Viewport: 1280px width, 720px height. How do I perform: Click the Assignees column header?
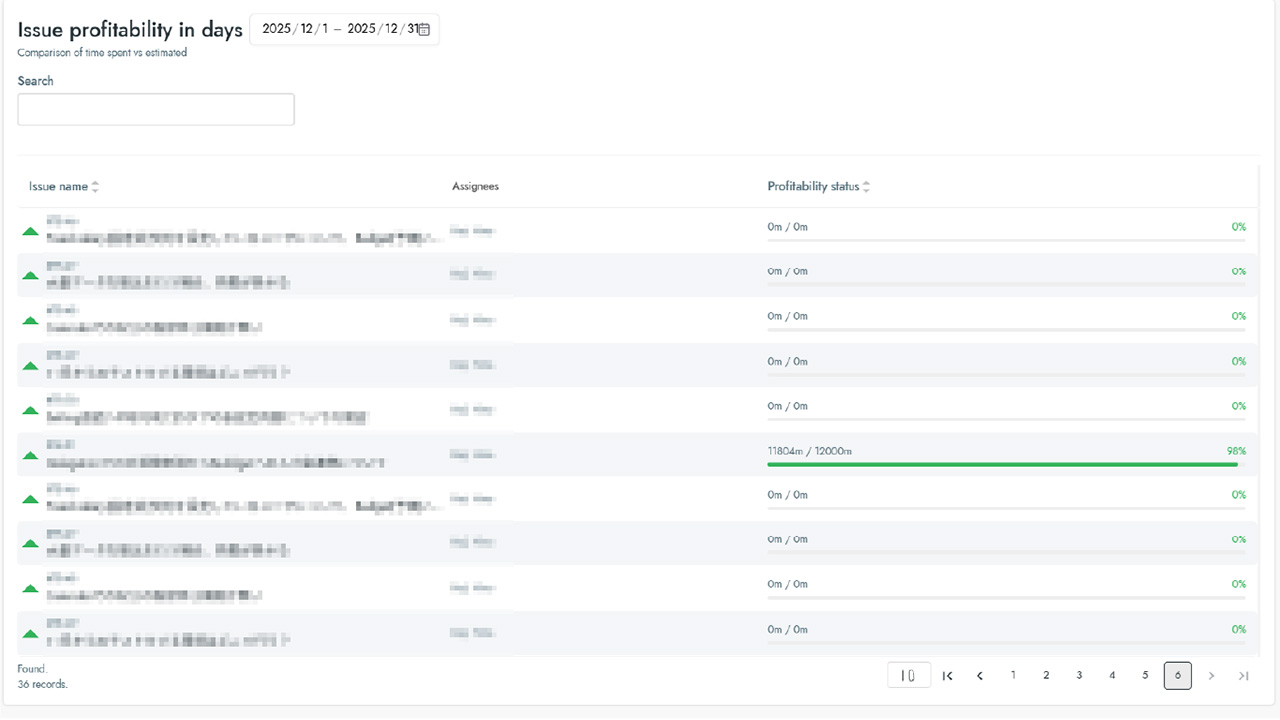tap(475, 187)
